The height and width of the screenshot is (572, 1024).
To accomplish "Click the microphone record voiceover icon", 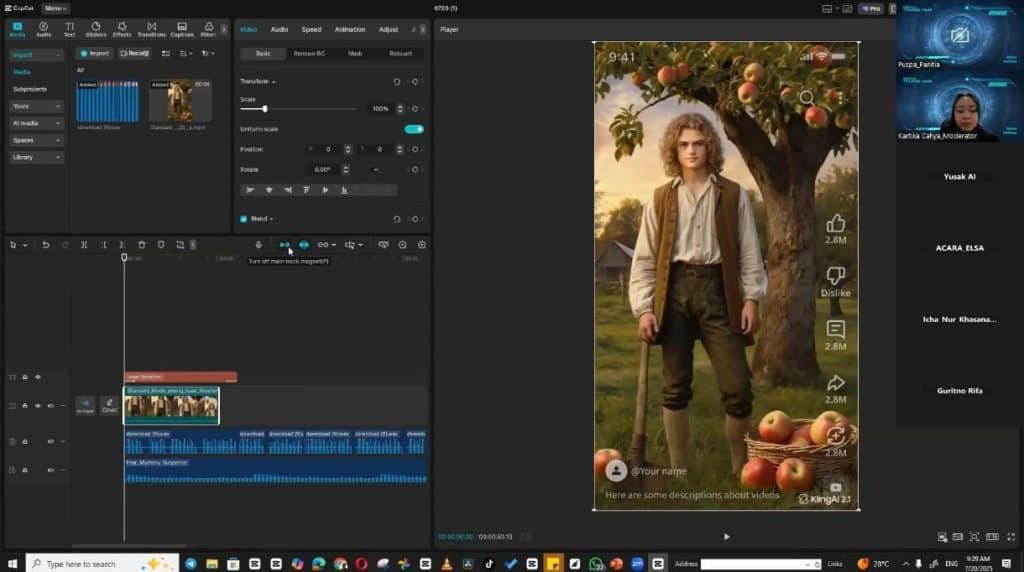I will click(258, 245).
